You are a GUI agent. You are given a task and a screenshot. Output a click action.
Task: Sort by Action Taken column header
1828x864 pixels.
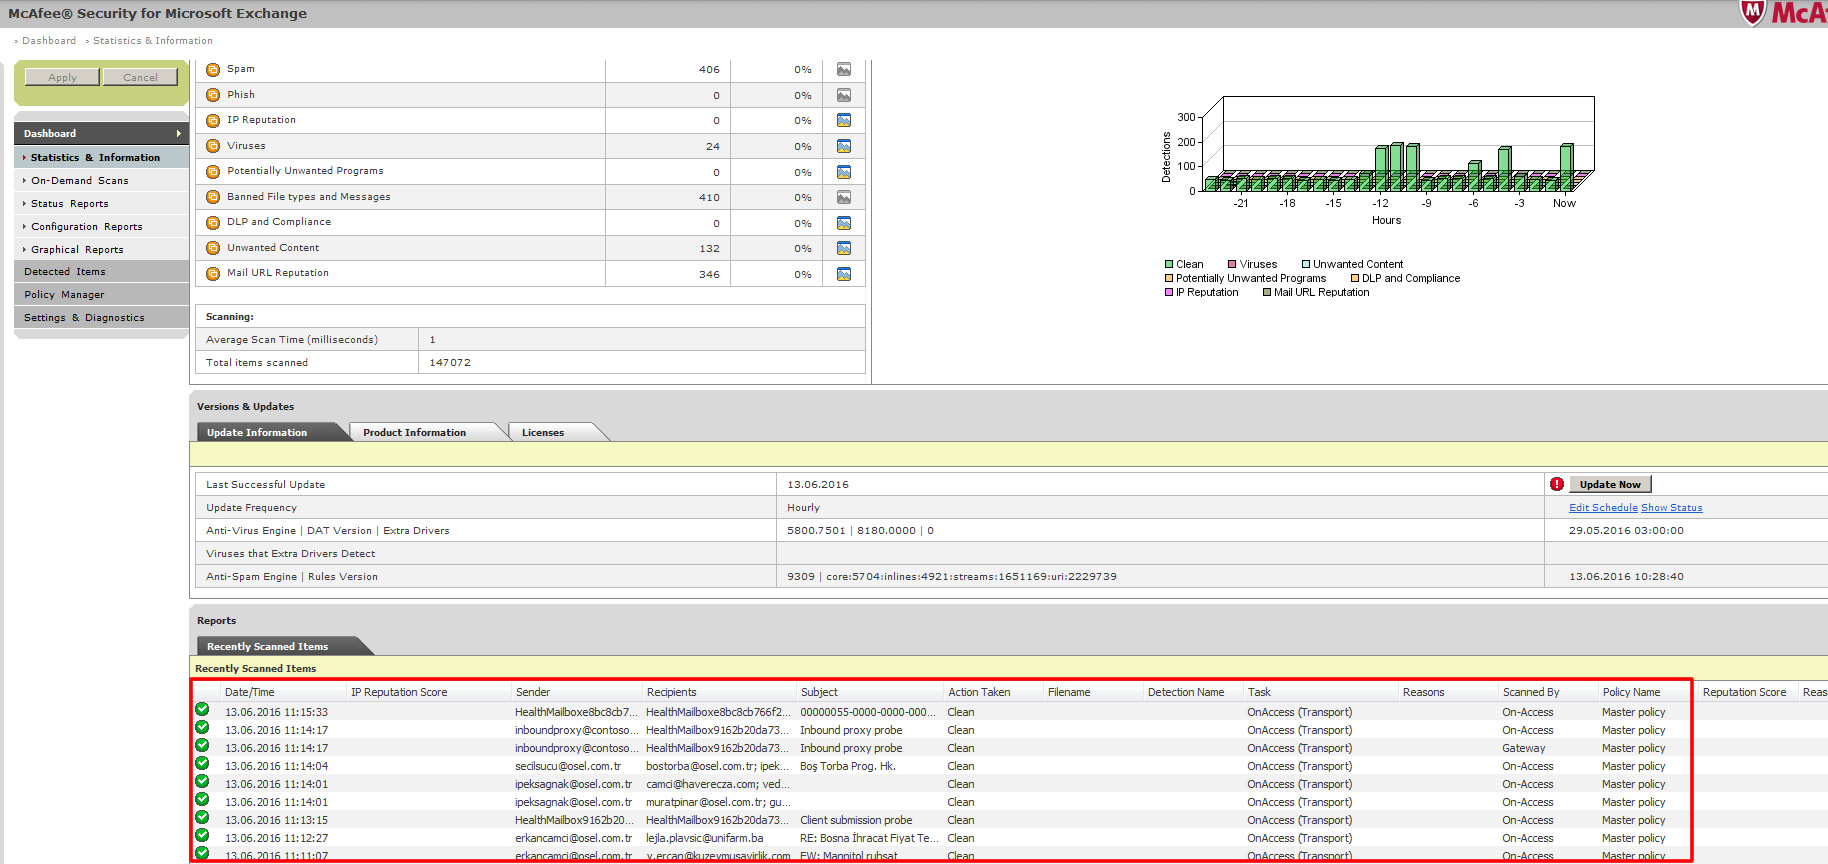pyautogui.click(x=979, y=692)
